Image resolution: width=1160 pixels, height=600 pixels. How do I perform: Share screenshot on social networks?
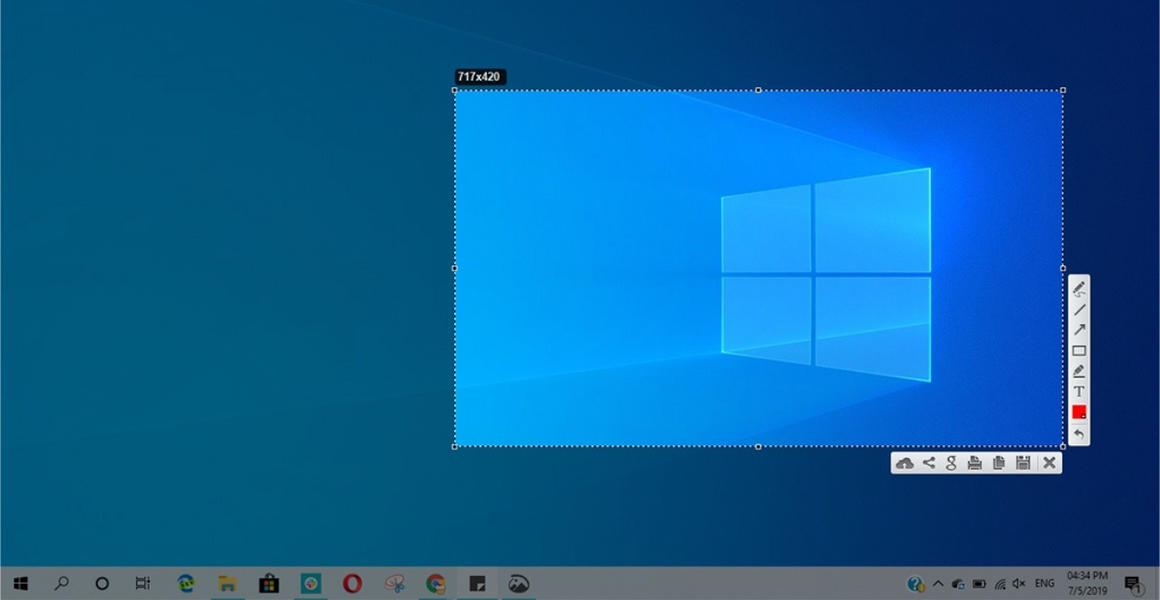click(x=928, y=463)
